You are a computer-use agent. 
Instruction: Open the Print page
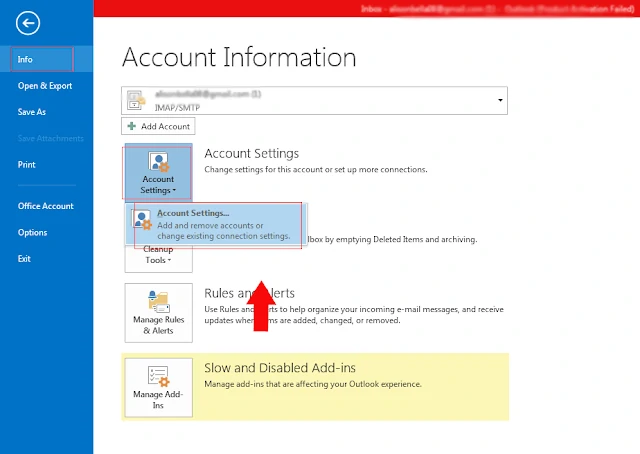(27, 165)
